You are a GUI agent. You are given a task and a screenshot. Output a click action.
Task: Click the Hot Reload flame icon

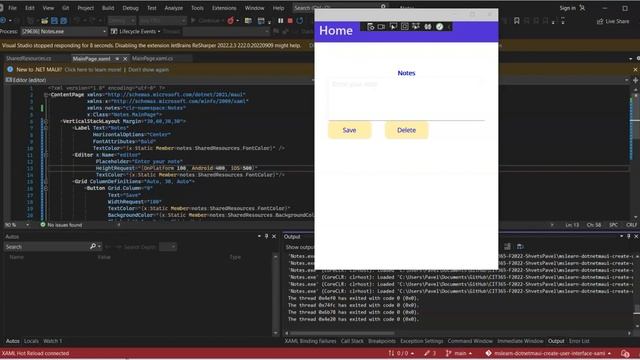pos(231,21)
